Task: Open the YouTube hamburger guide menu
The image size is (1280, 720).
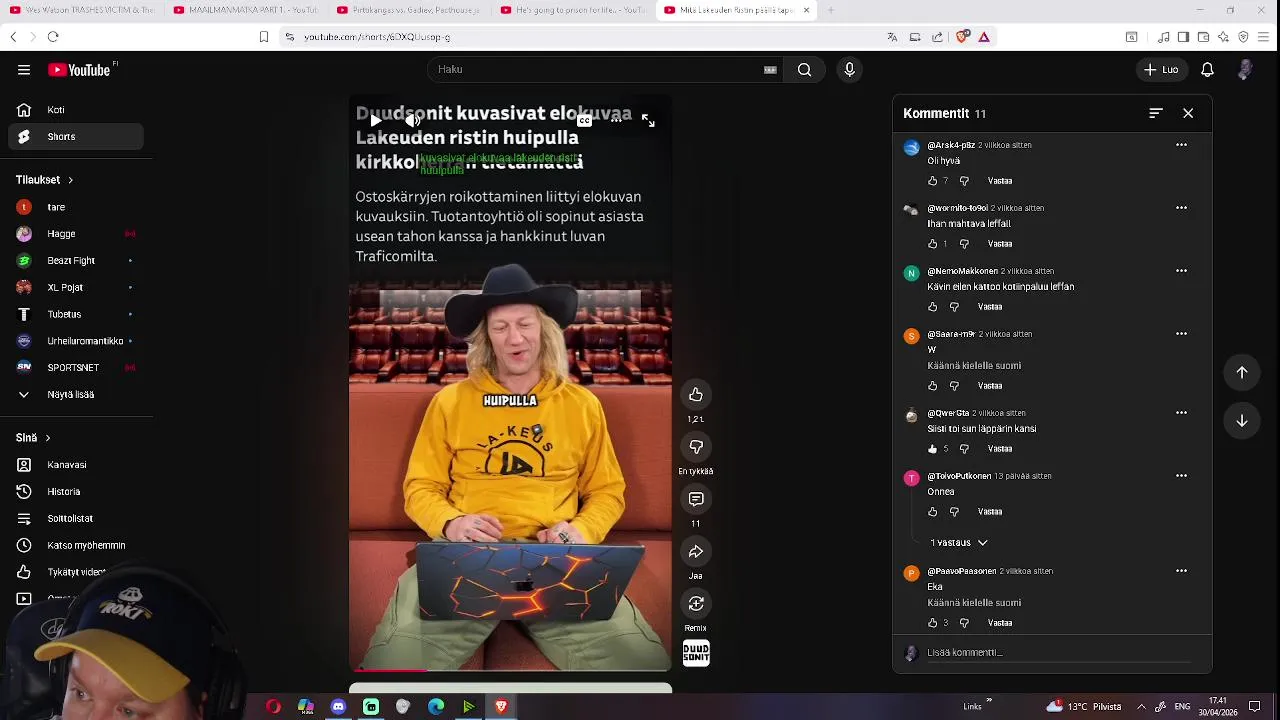Action: coord(24,70)
